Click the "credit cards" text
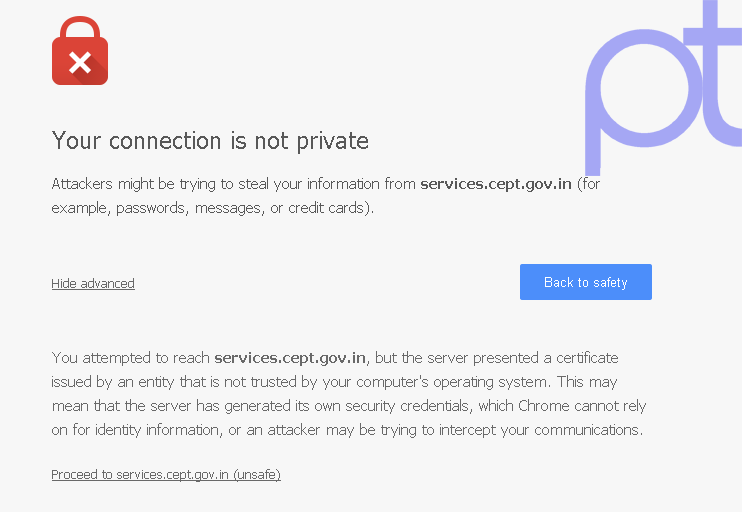Image resolution: width=742 pixels, height=512 pixels. pyautogui.click(x=328, y=209)
